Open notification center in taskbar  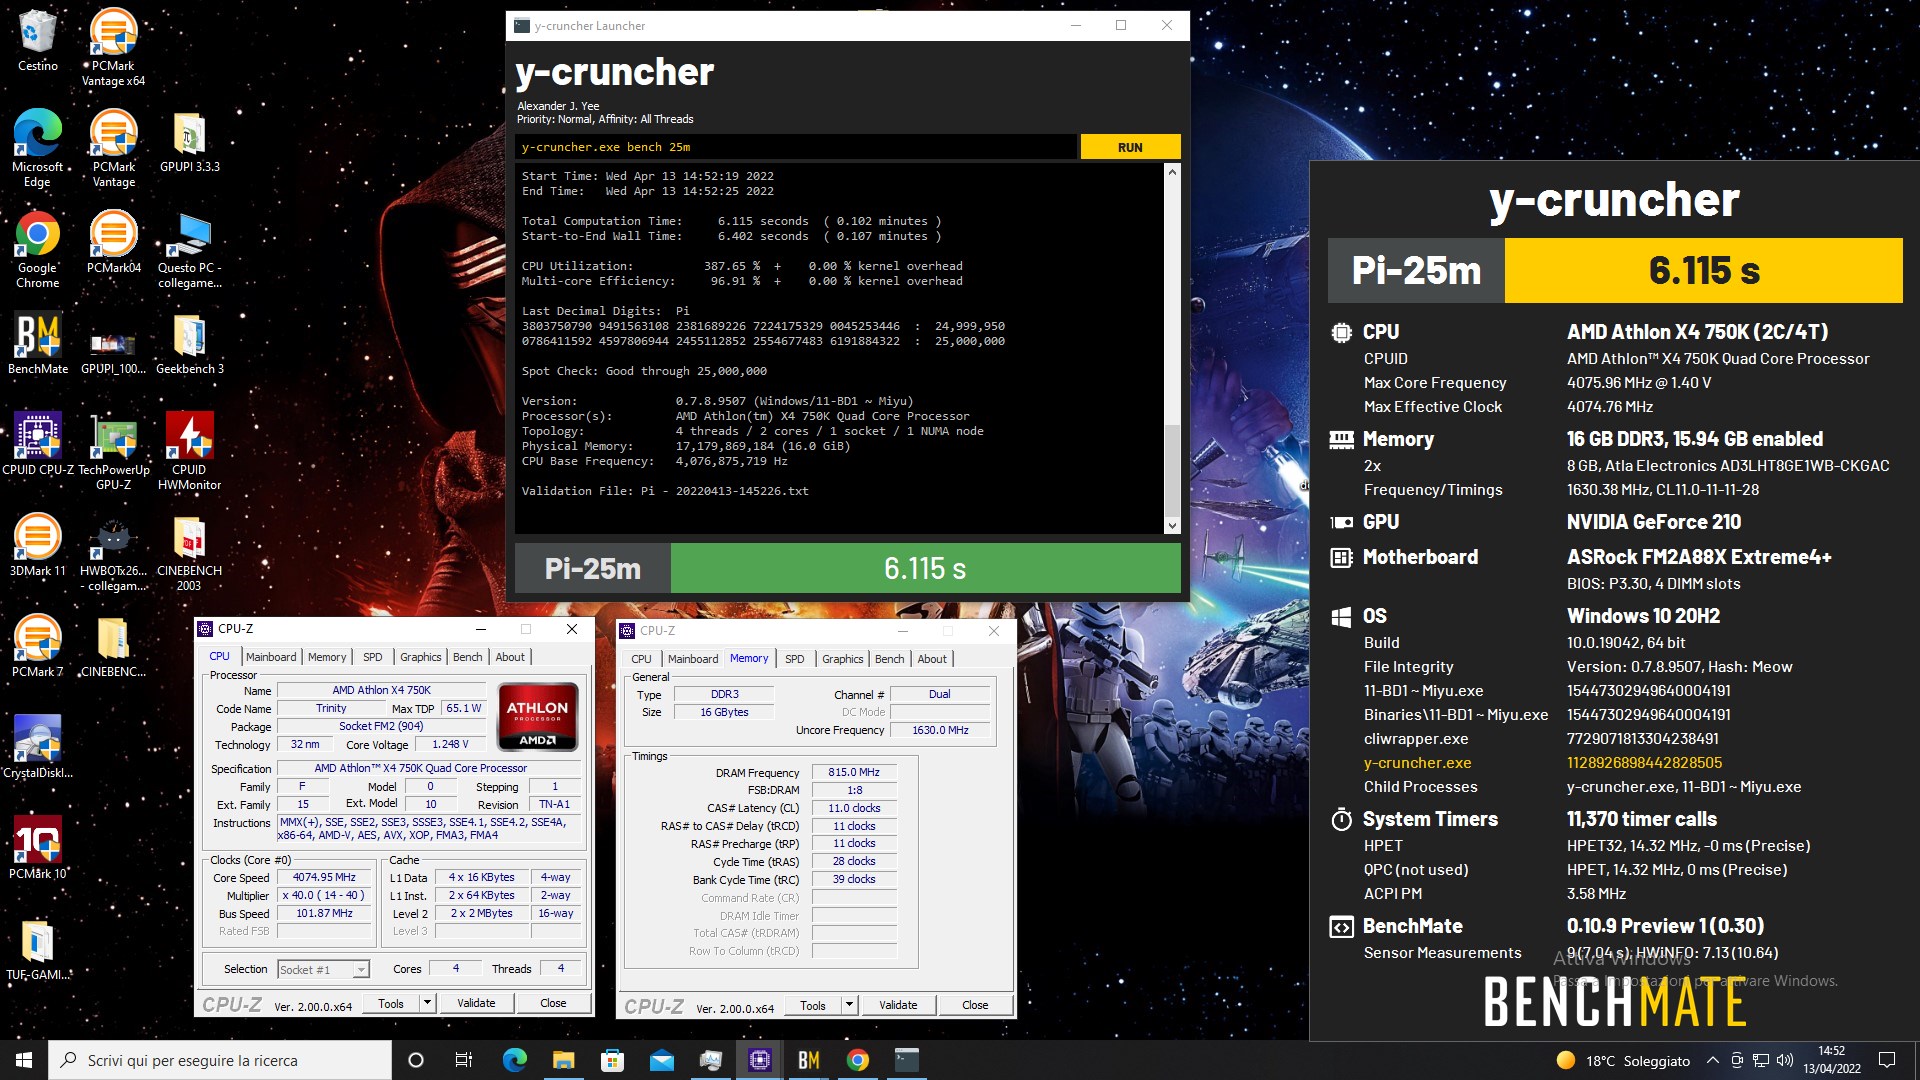coord(1887,1060)
